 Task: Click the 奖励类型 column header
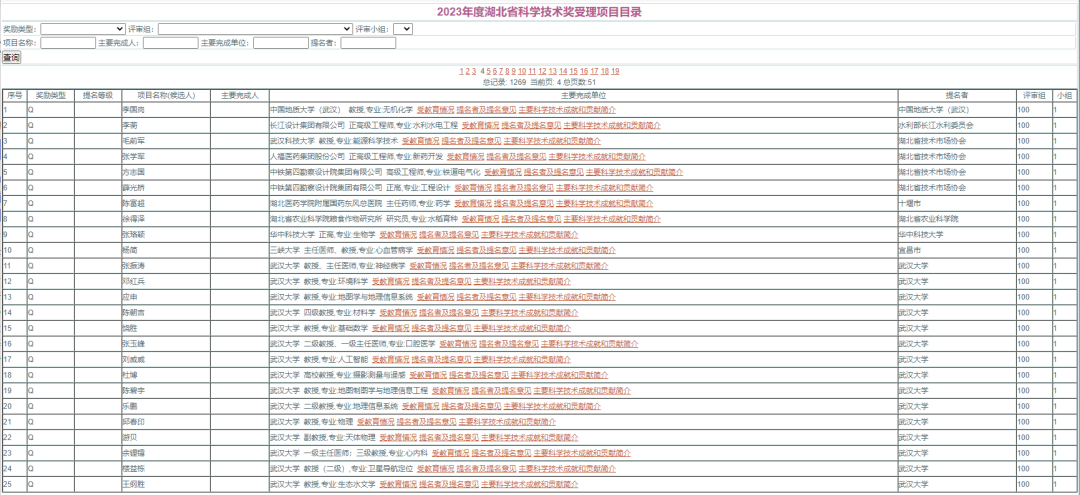pos(50,95)
